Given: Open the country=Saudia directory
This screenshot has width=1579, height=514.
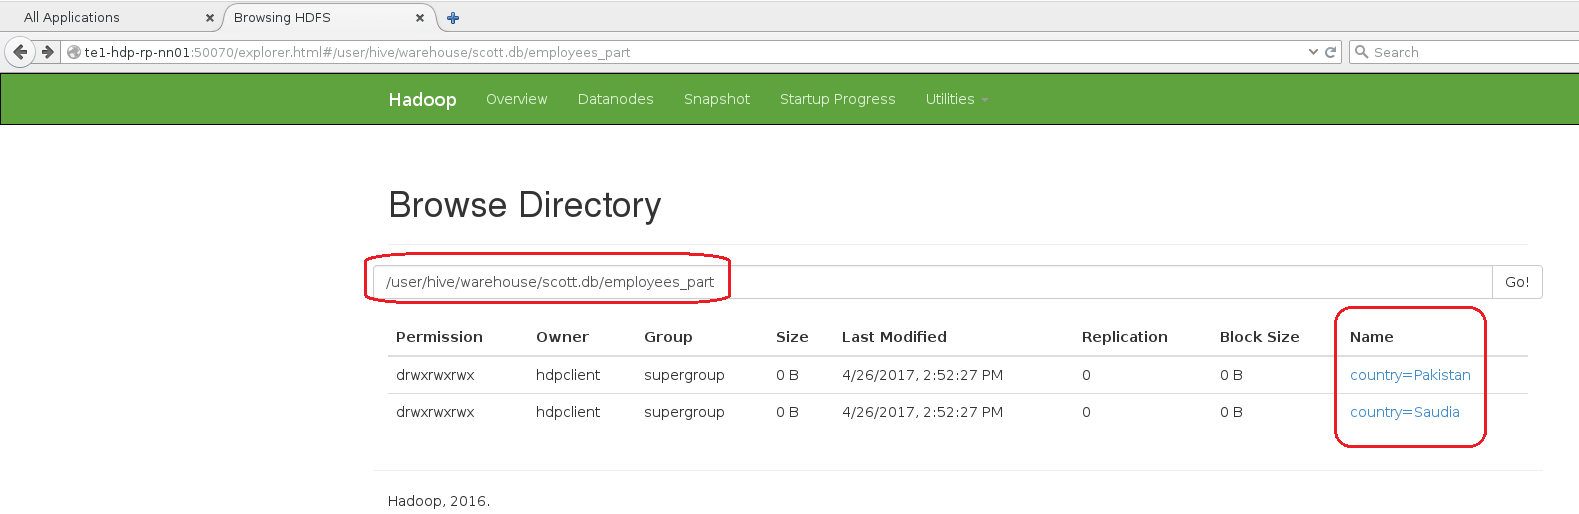Looking at the screenshot, I should (x=1404, y=412).
